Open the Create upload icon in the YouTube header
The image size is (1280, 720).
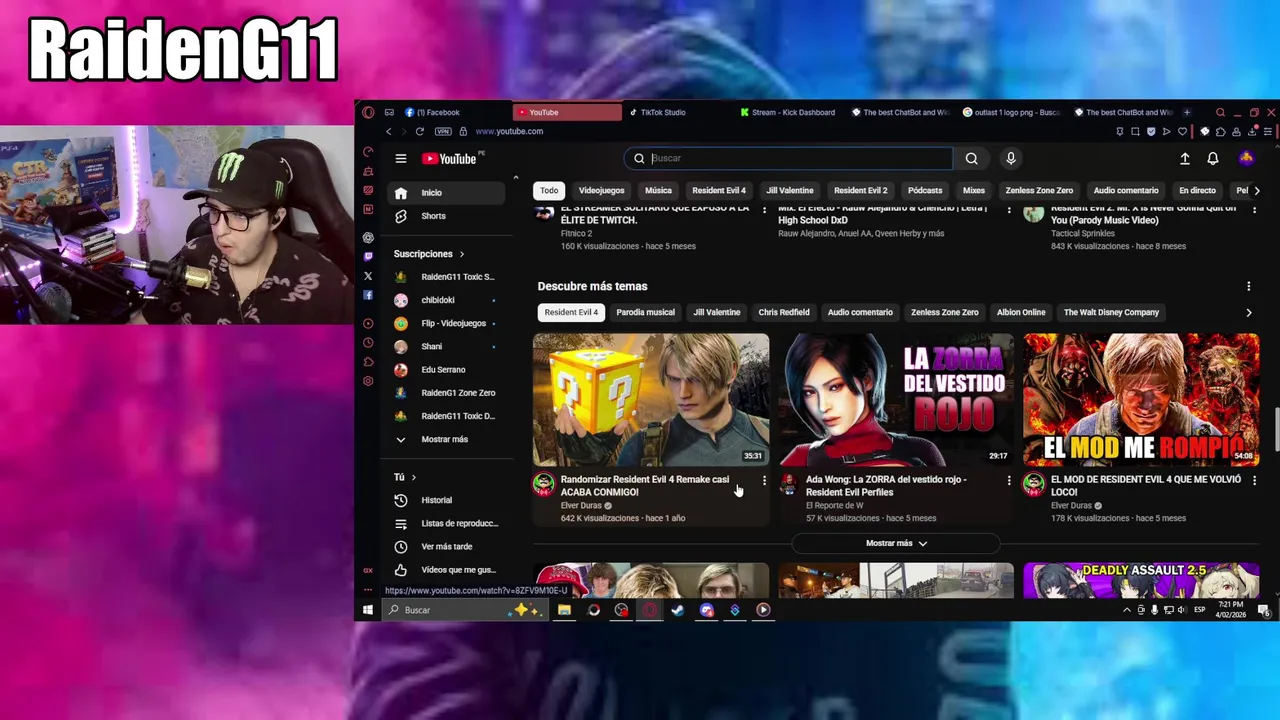pos(1185,158)
